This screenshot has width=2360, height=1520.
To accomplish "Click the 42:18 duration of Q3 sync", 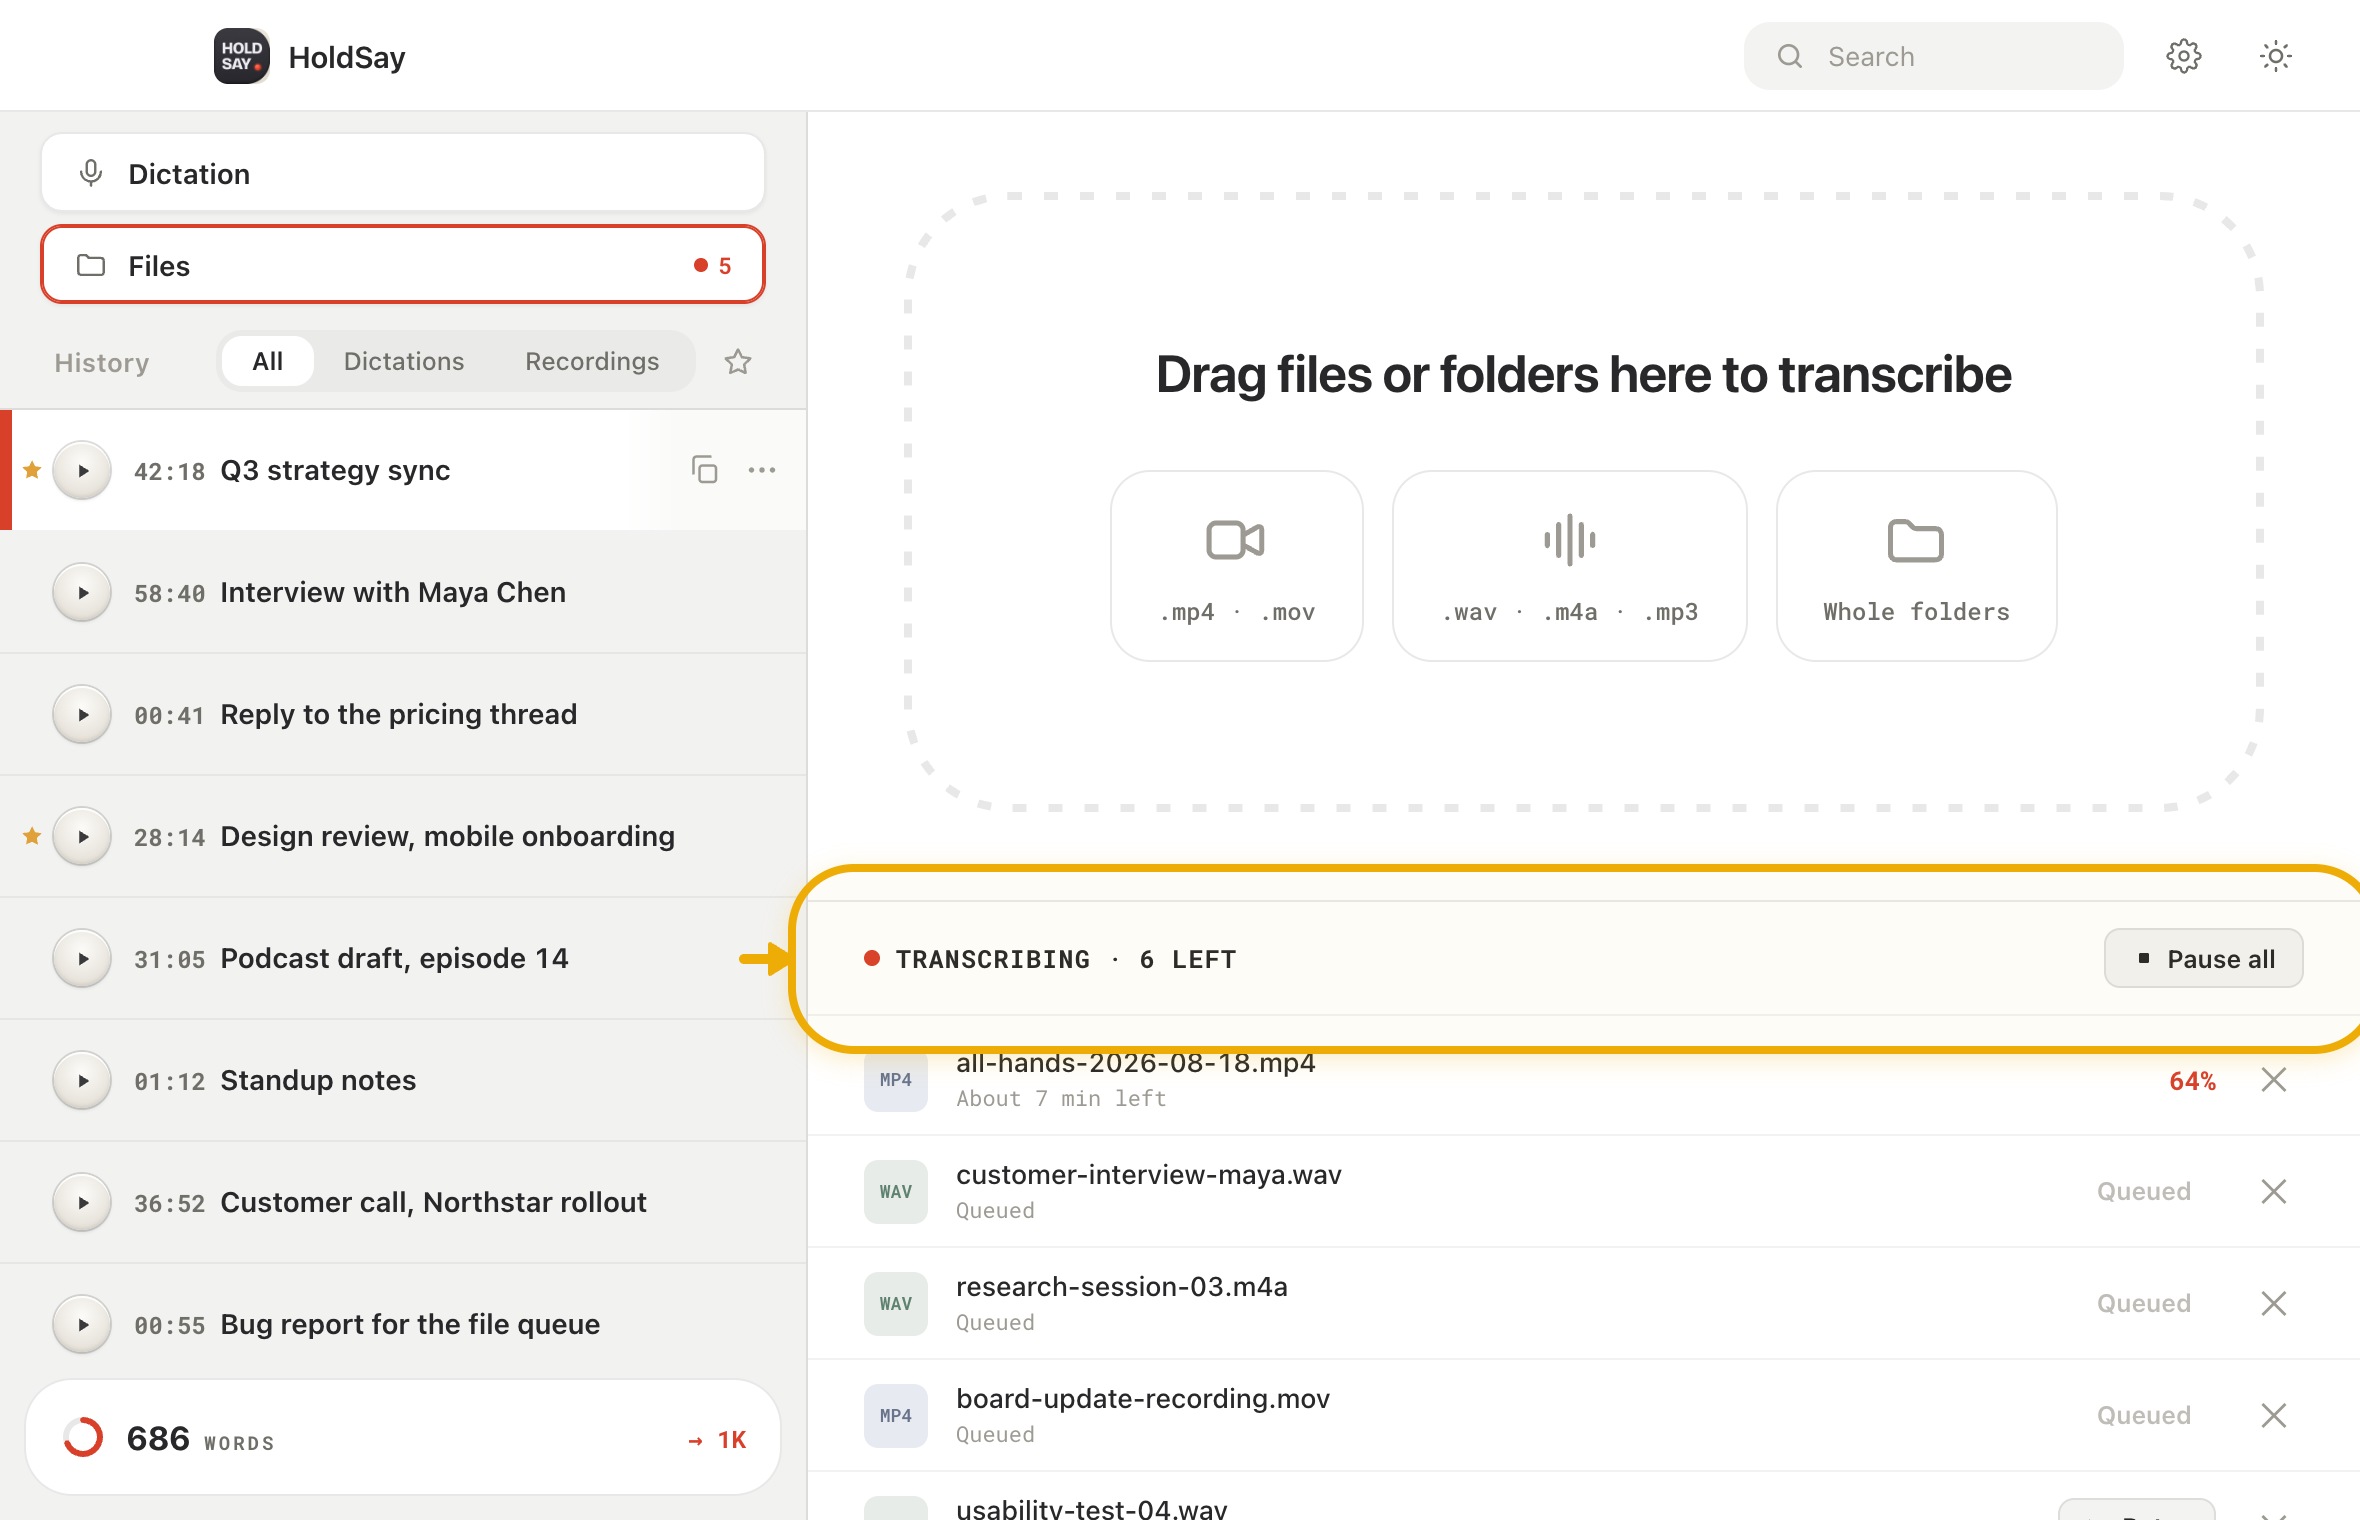I will pos(169,471).
